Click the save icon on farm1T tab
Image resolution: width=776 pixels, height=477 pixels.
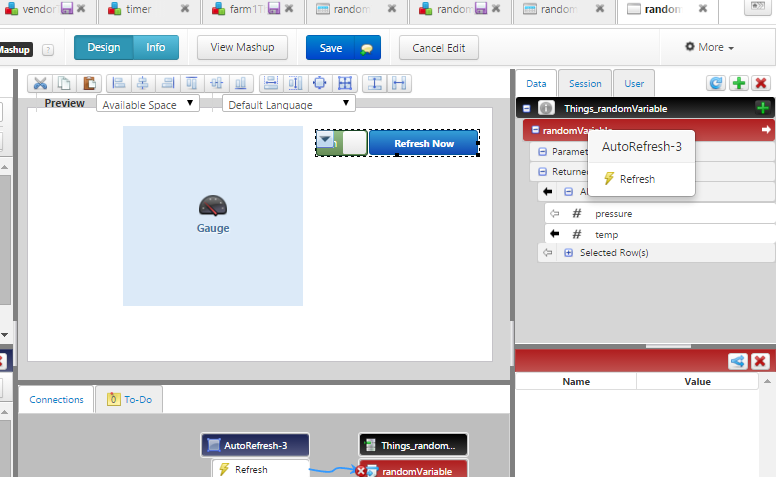[274, 8]
